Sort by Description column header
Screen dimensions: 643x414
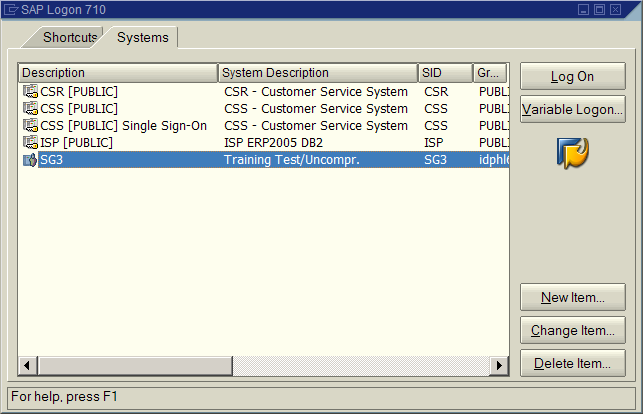coord(118,73)
